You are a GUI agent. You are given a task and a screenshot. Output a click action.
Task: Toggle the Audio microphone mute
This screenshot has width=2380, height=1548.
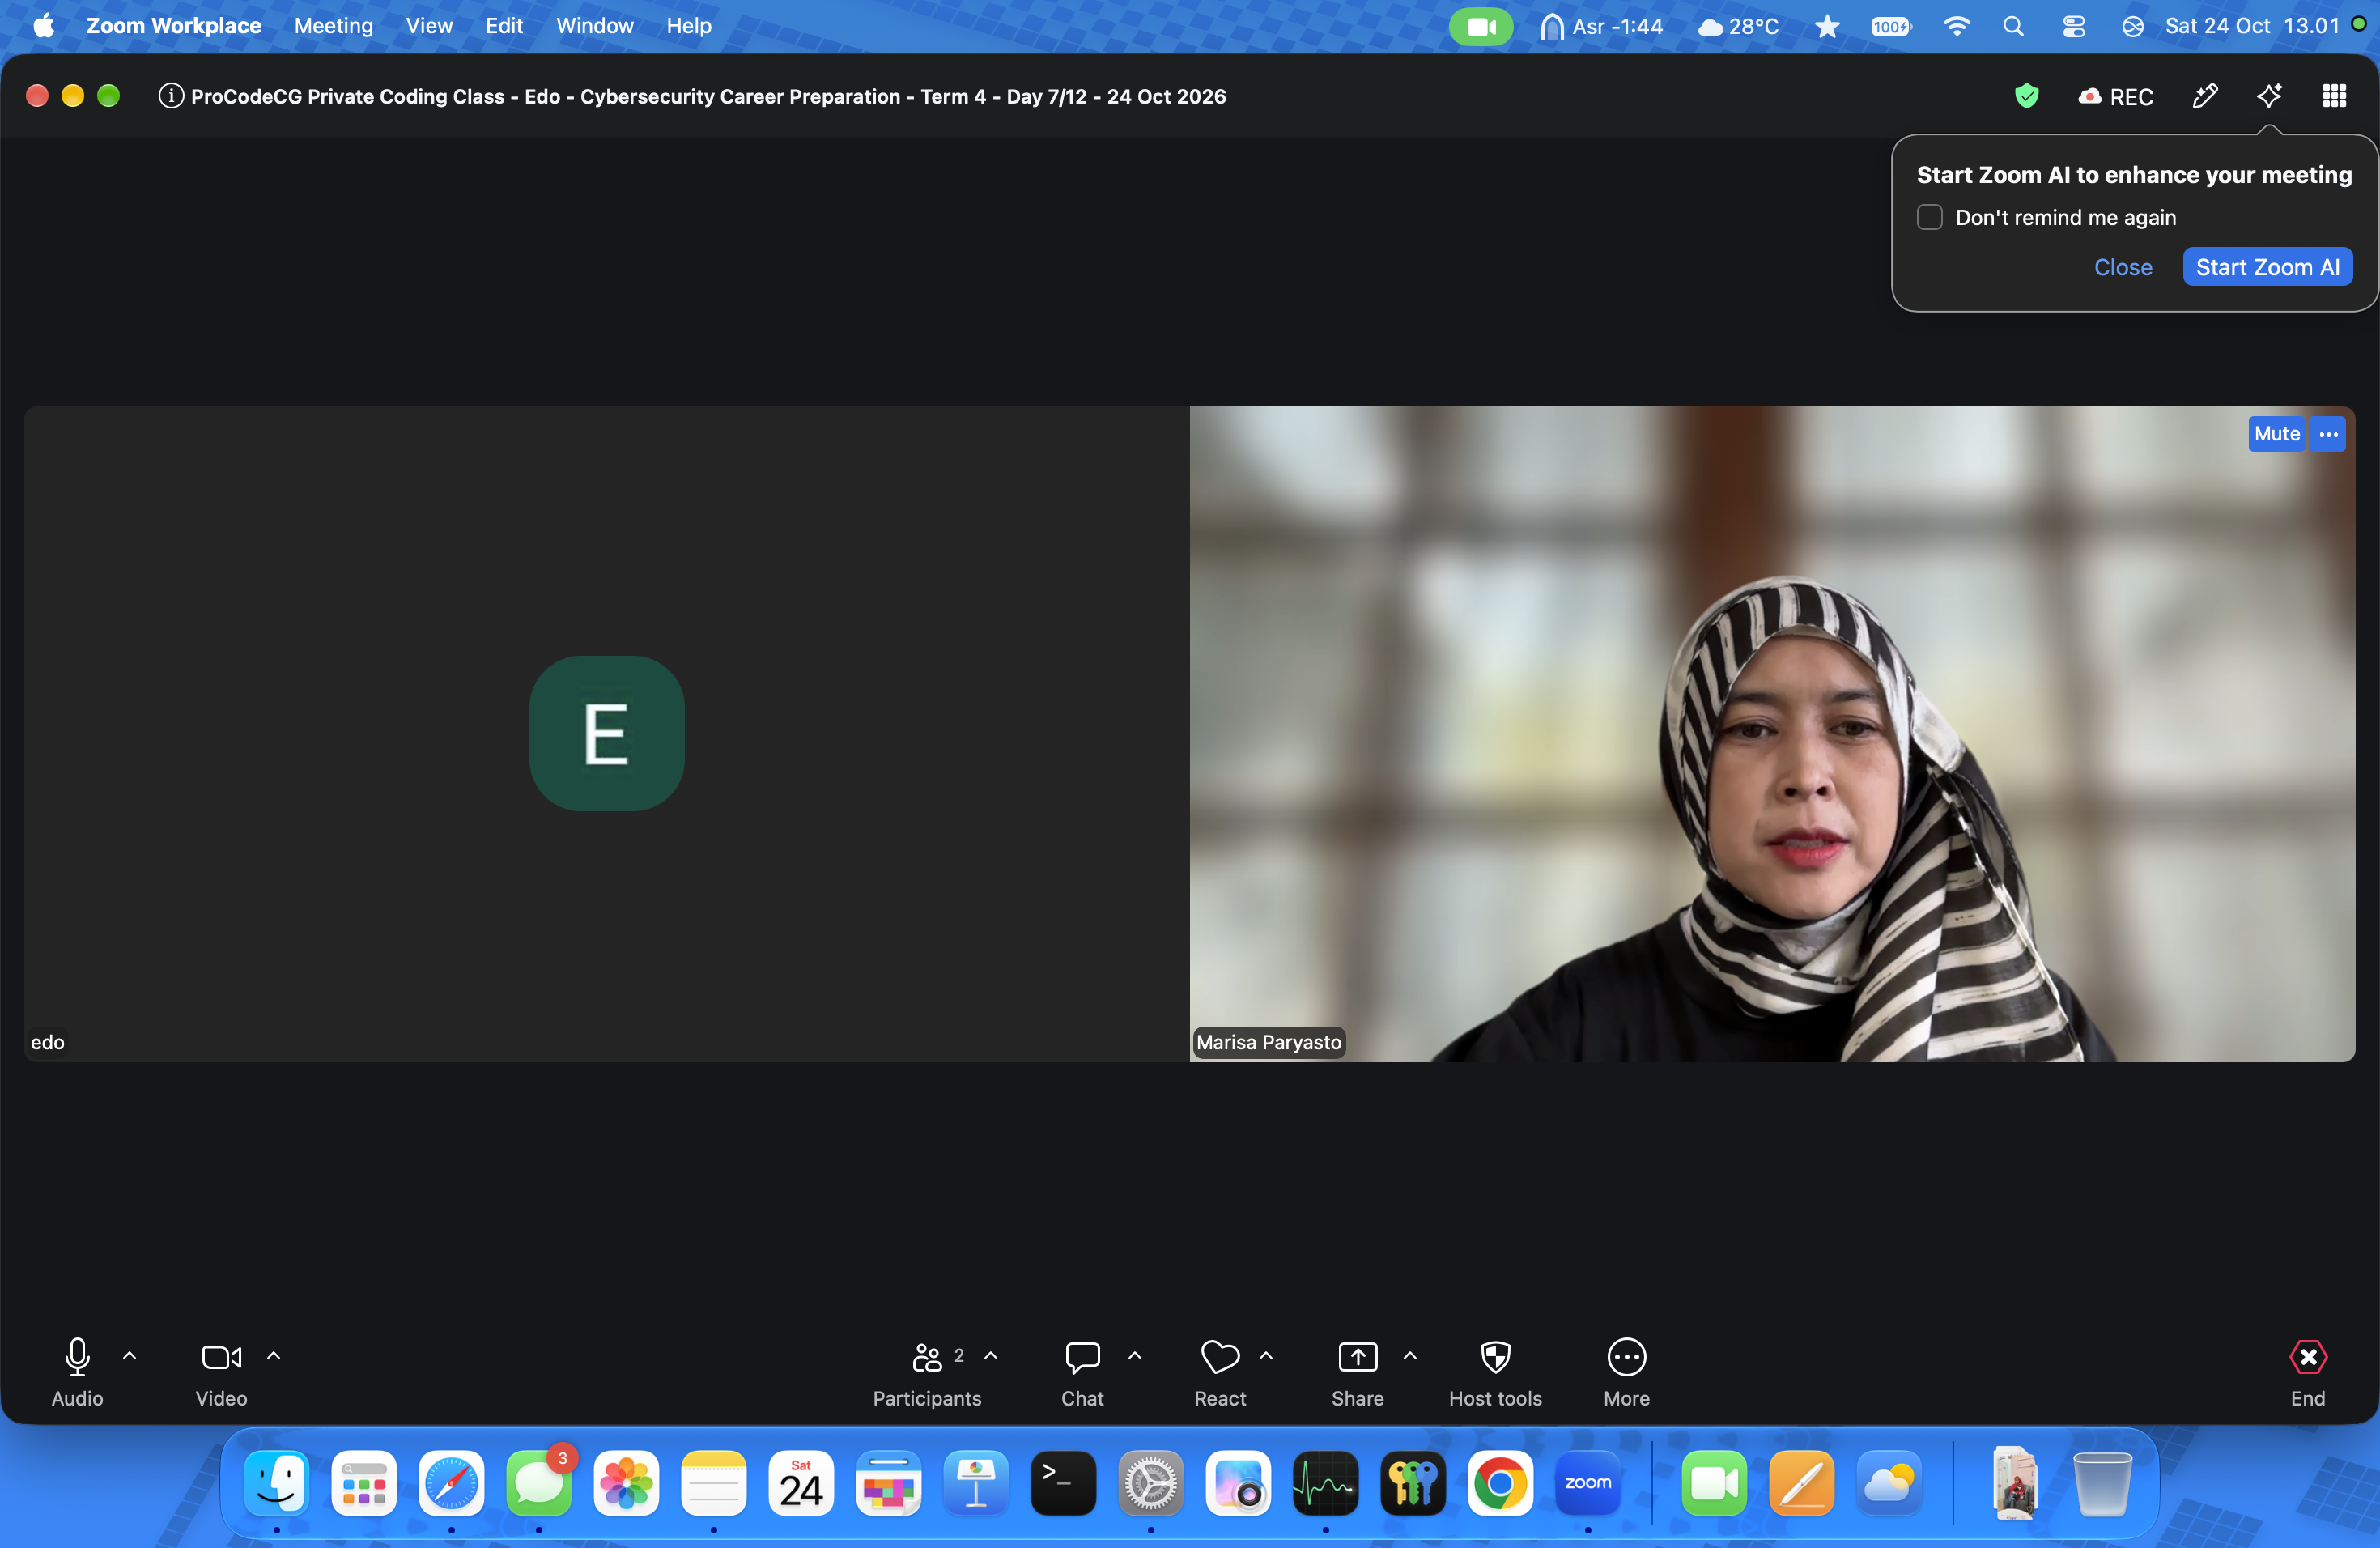click(77, 1357)
